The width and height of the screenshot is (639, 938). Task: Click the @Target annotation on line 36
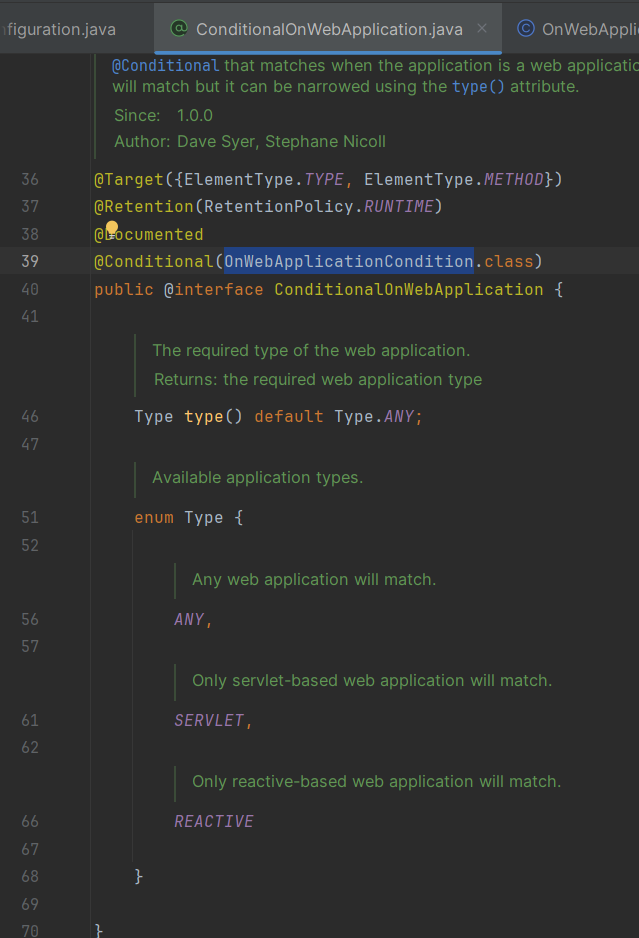tap(128, 180)
